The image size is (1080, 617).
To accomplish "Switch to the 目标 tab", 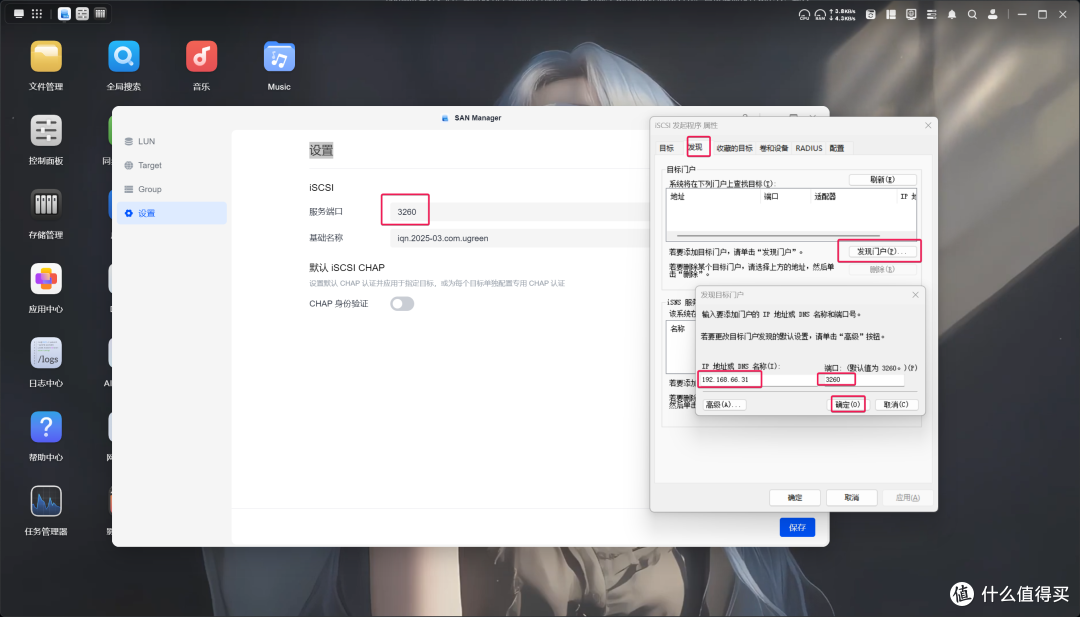I will [x=666, y=148].
